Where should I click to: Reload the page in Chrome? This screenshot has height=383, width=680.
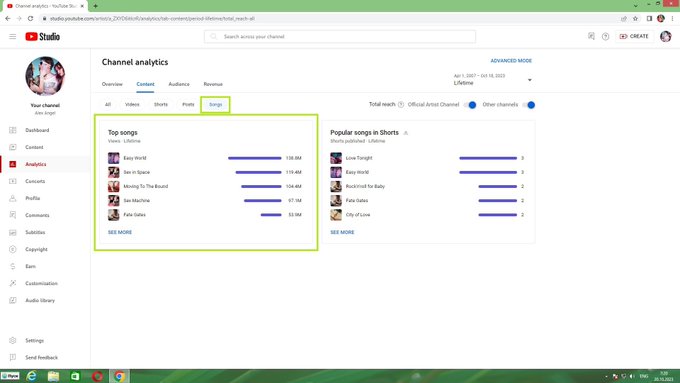point(30,18)
